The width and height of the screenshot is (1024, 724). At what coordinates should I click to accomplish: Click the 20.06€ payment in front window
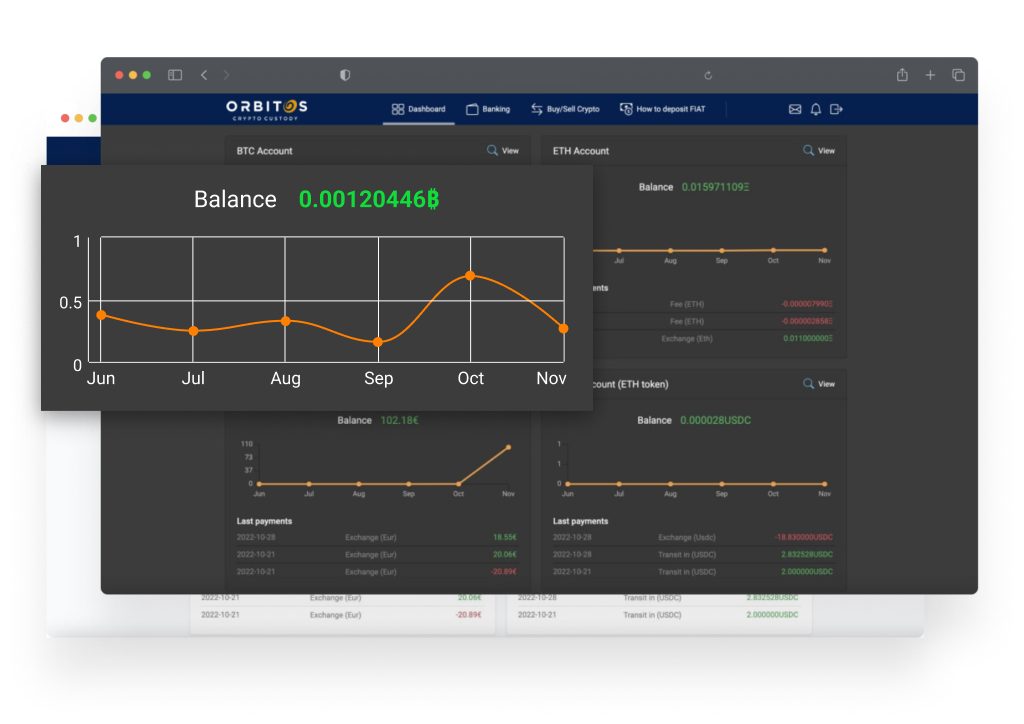[504, 554]
